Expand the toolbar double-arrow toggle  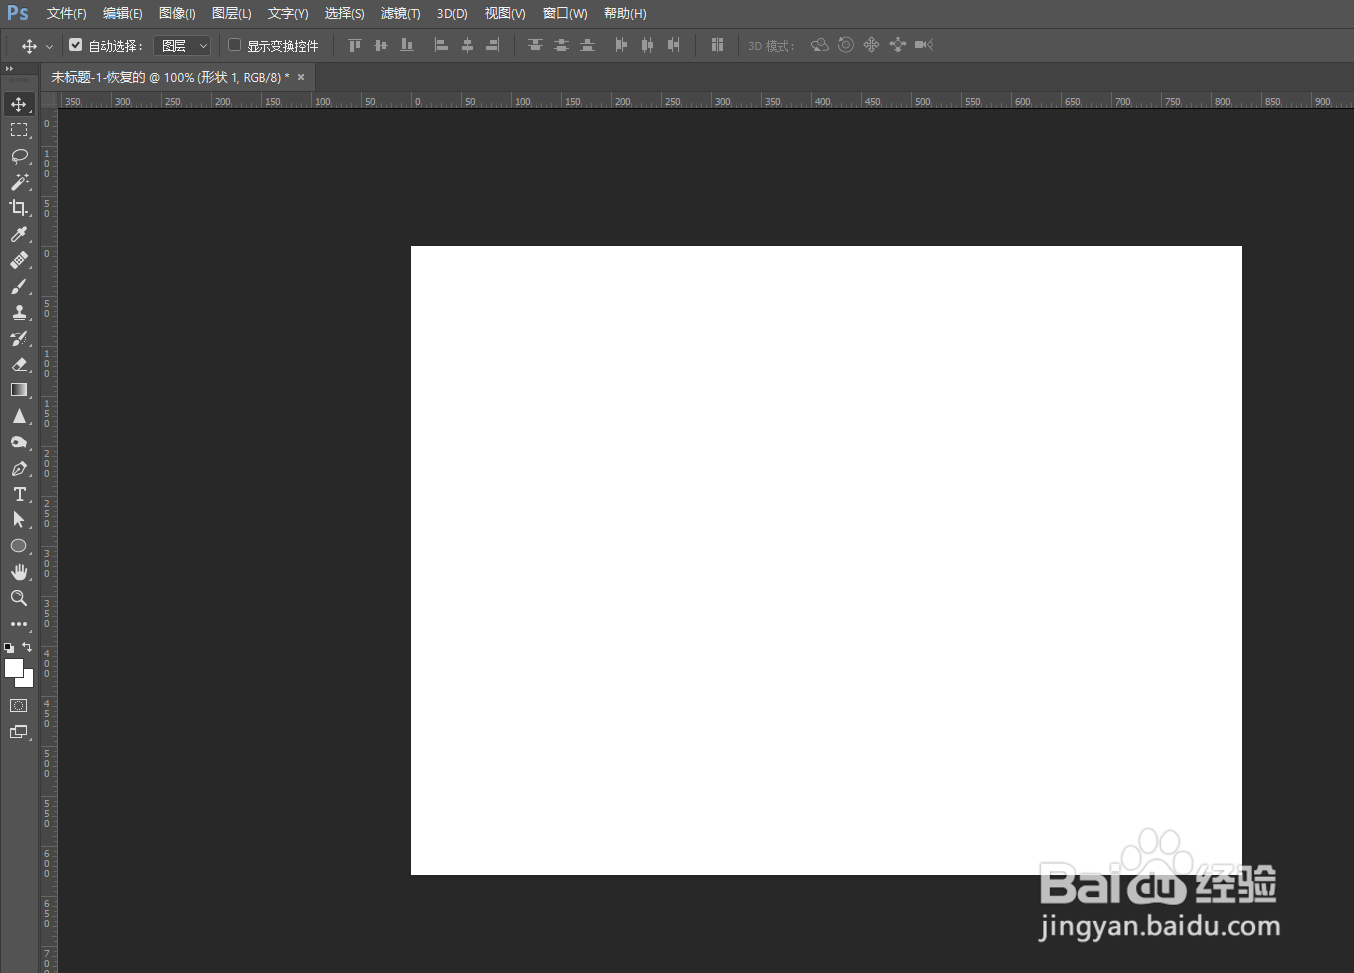tap(9, 69)
